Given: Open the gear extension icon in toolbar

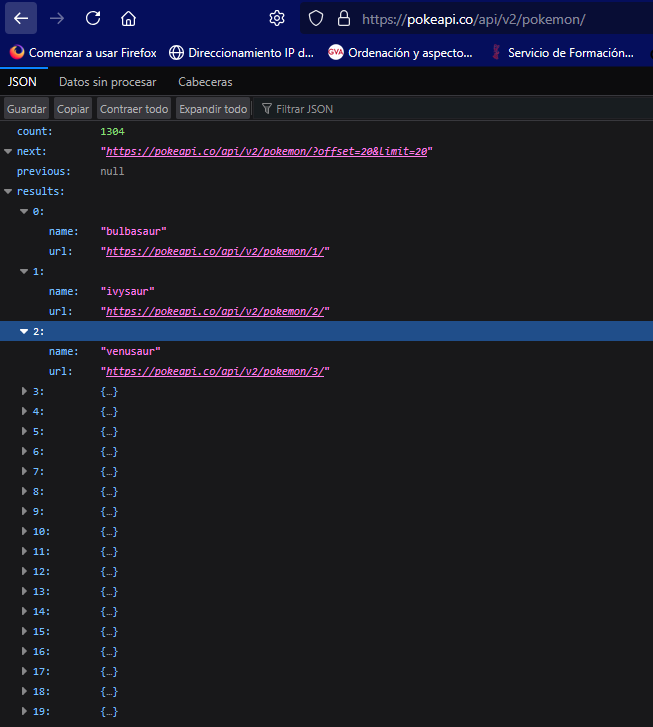Looking at the screenshot, I should click(277, 19).
